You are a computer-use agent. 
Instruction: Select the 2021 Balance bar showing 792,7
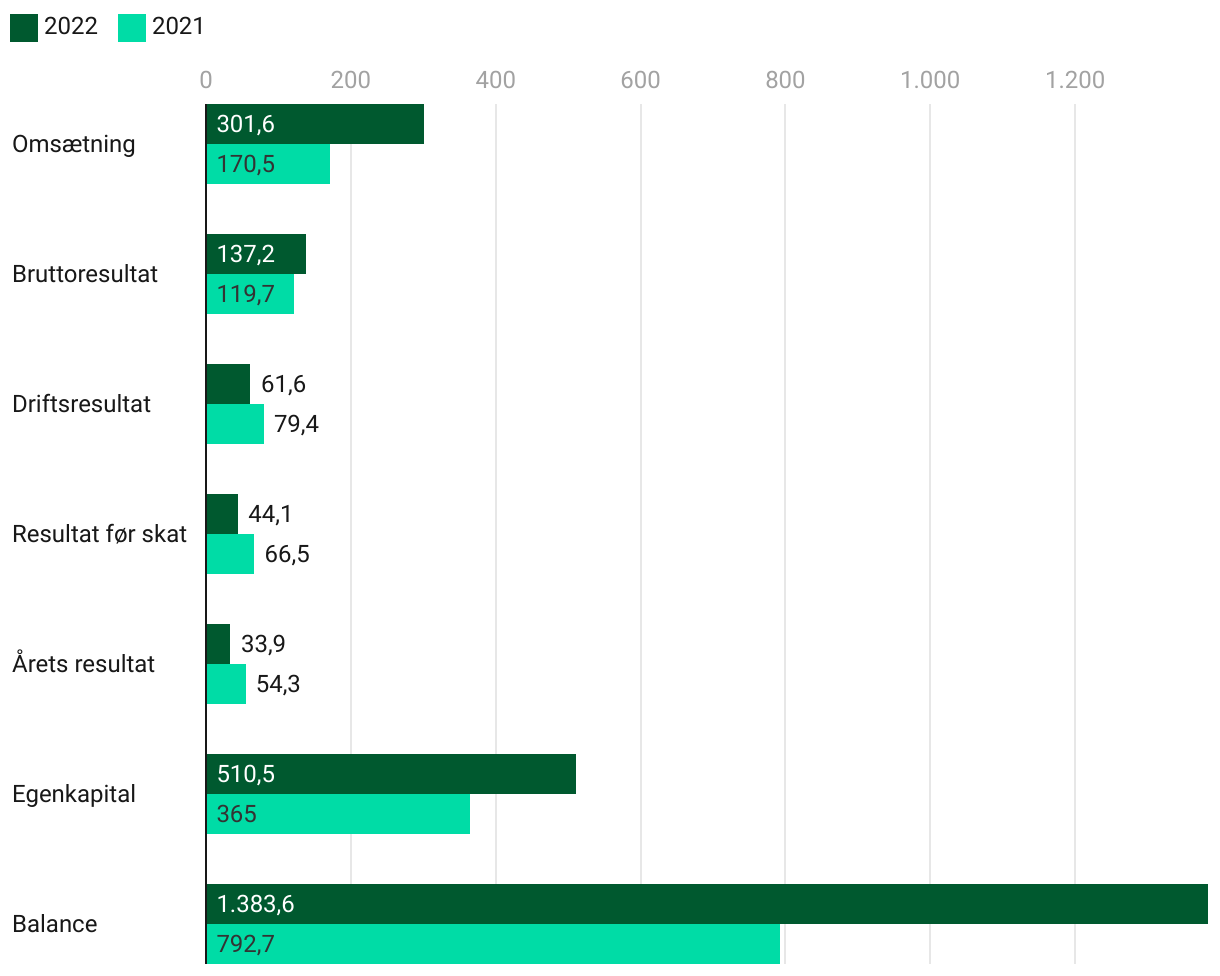(493, 944)
